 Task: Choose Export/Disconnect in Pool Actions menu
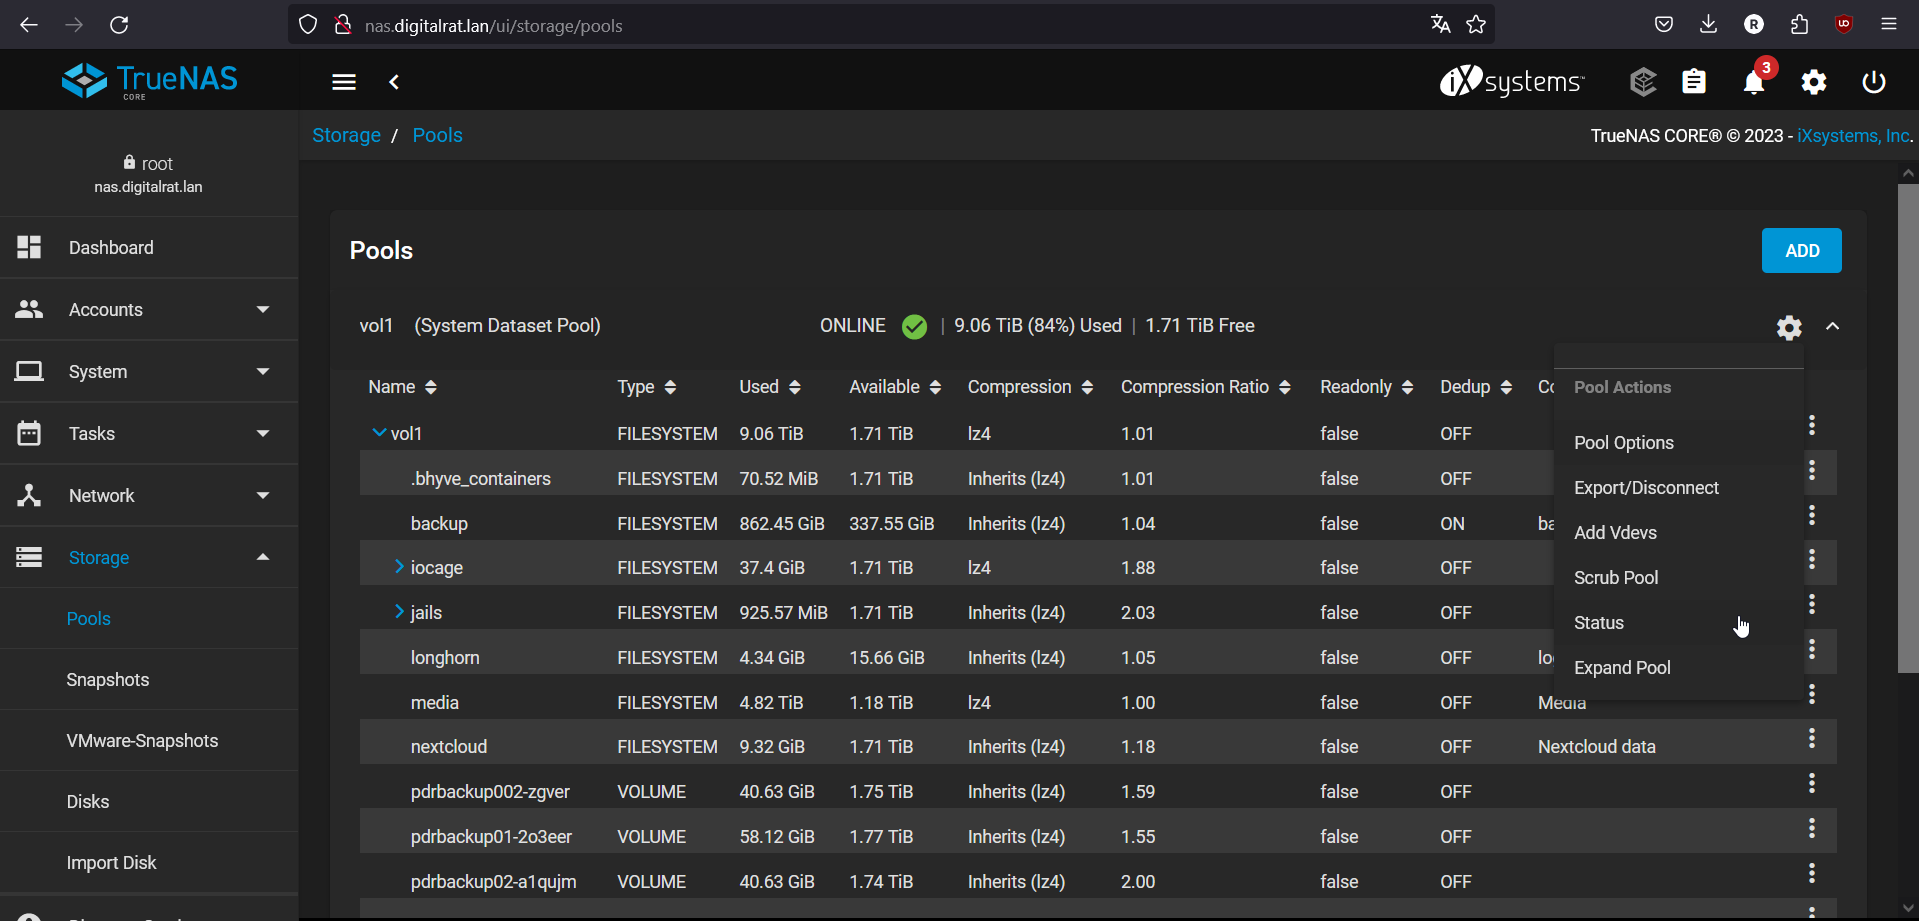(1645, 488)
